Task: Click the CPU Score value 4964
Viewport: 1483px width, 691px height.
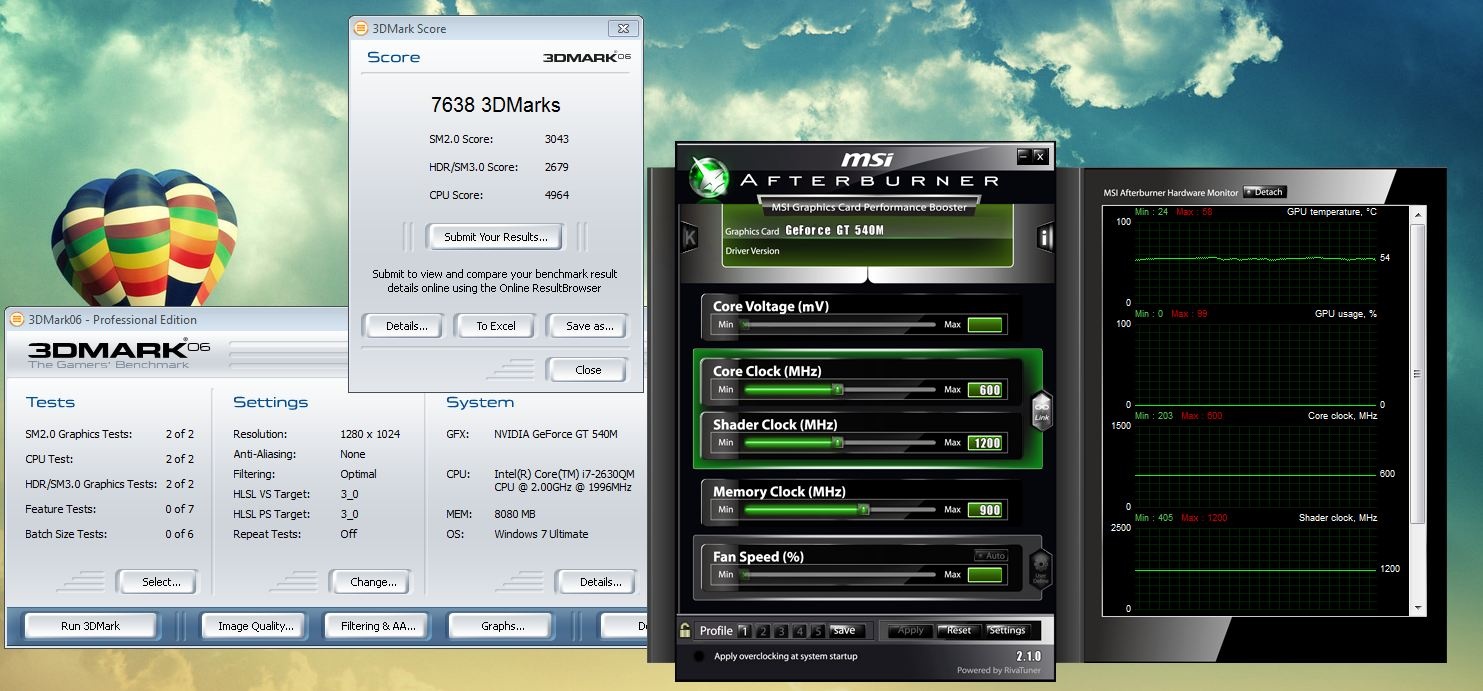Action: [556, 195]
